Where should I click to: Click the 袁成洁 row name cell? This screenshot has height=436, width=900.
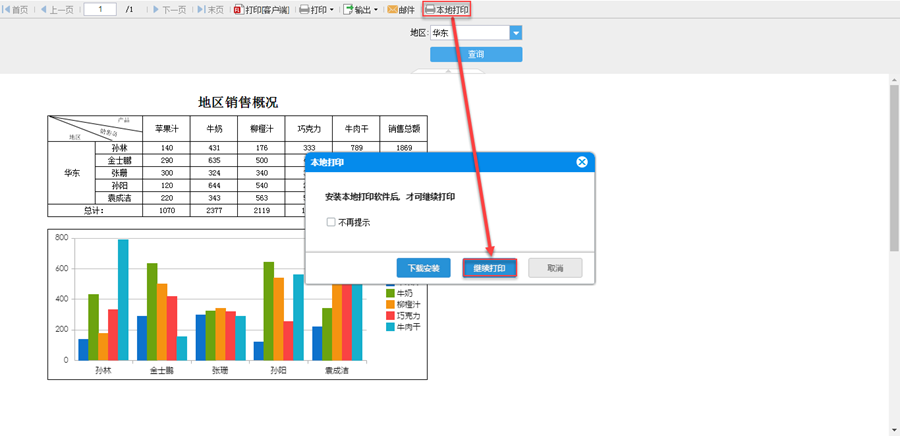click(x=119, y=197)
